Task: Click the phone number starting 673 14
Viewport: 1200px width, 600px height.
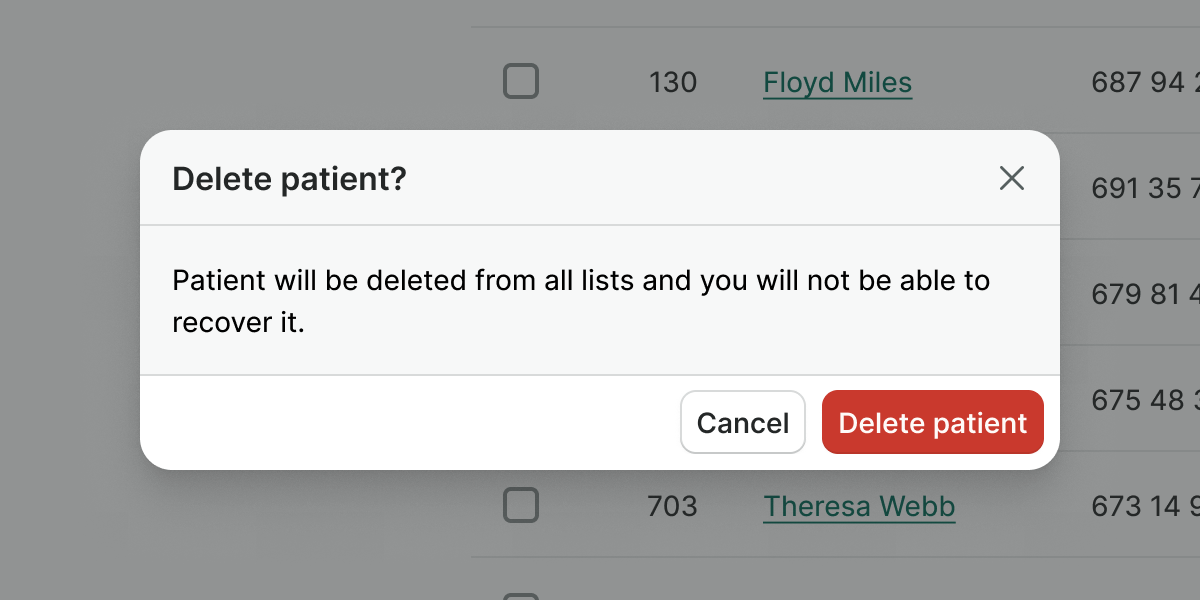Action: pyautogui.click(x=1144, y=507)
